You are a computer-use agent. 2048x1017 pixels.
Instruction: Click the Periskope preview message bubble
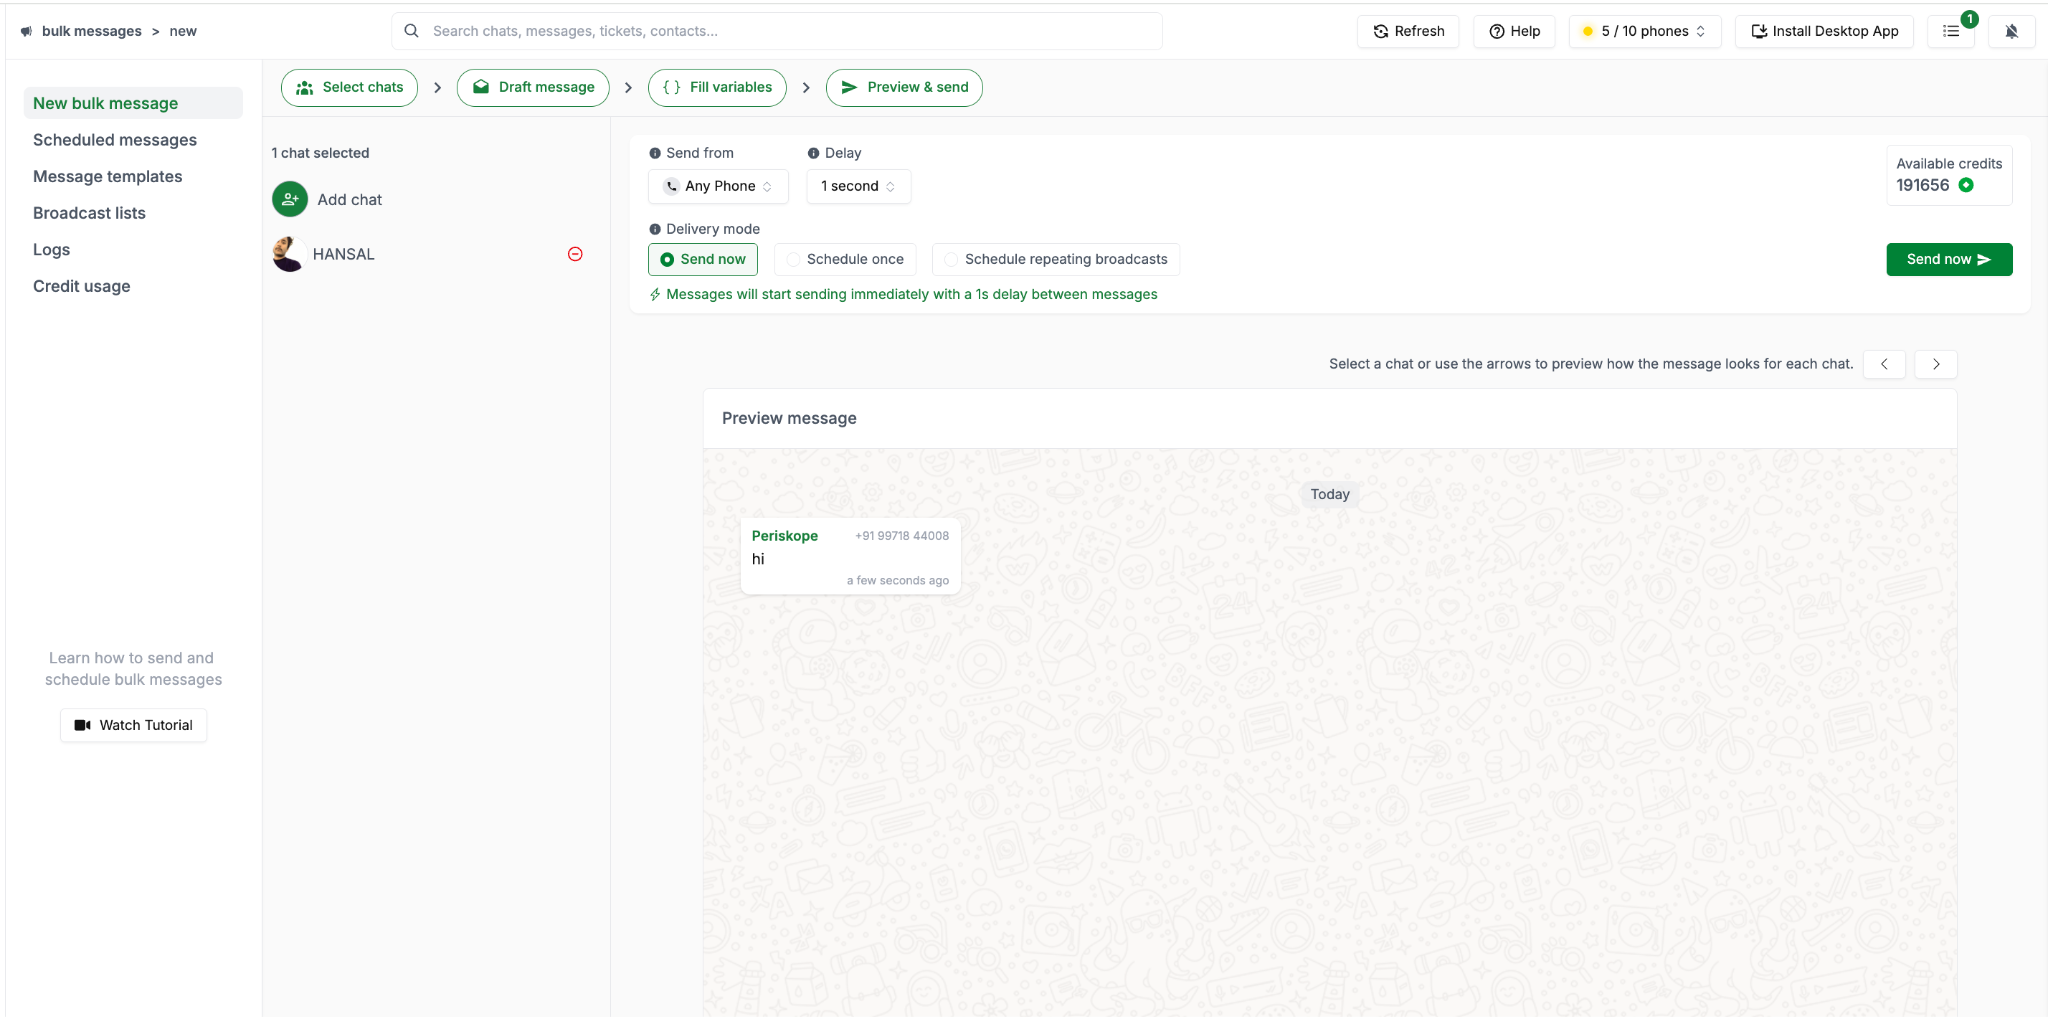click(x=850, y=557)
